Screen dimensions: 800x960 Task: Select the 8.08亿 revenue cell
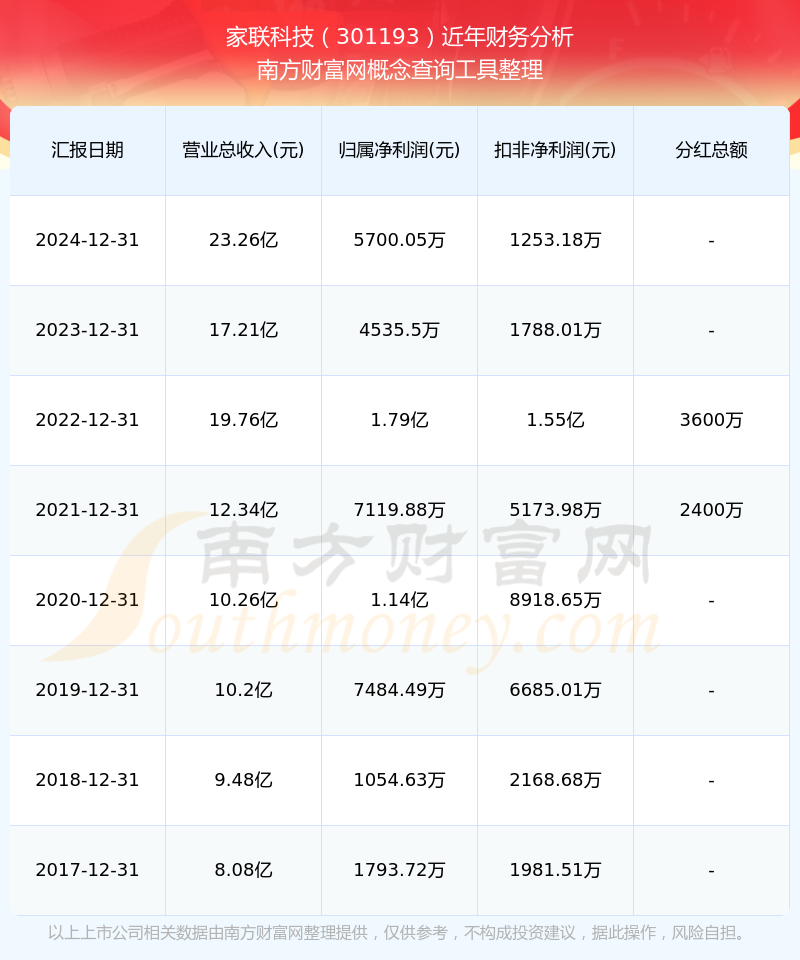coord(244,870)
